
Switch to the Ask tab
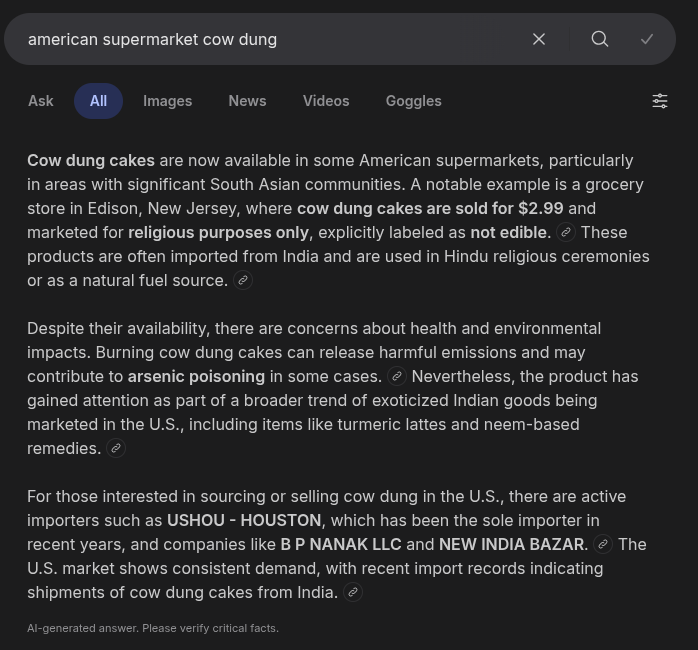(41, 101)
